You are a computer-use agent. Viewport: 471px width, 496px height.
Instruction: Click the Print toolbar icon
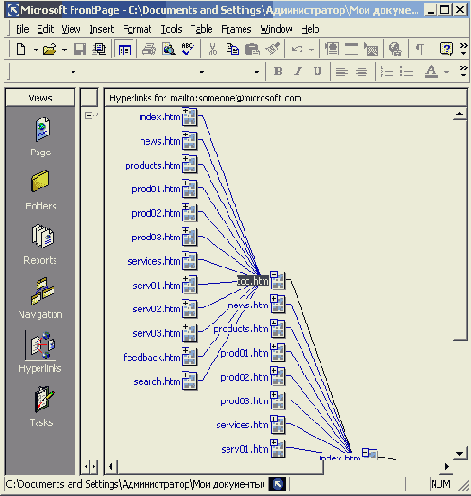coord(149,50)
